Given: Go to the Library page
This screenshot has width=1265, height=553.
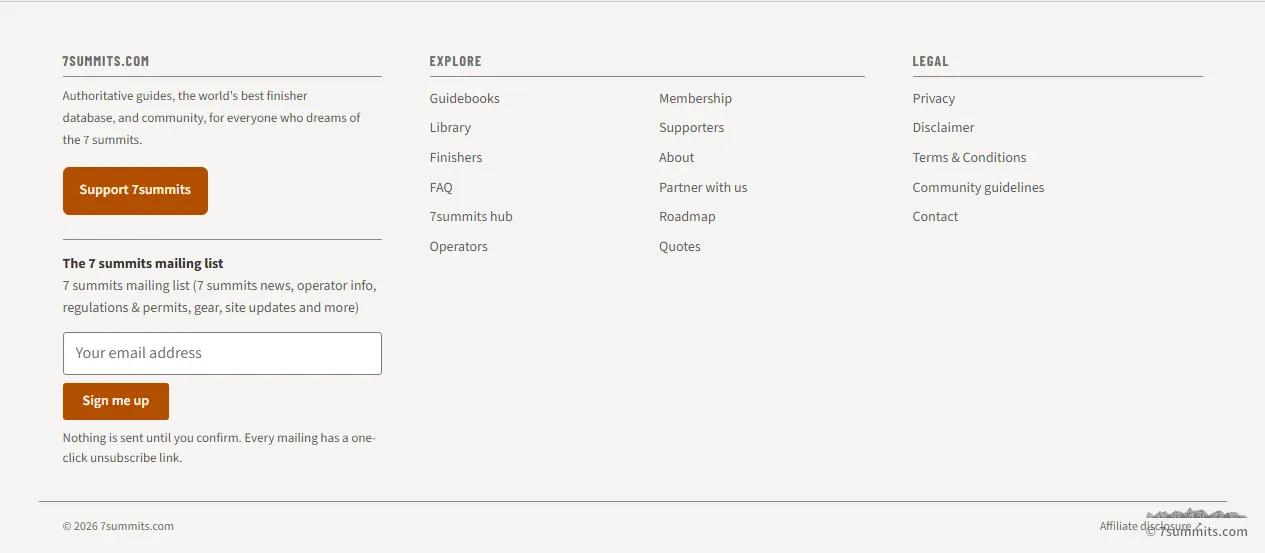Looking at the screenshot, I should (450, 128).
